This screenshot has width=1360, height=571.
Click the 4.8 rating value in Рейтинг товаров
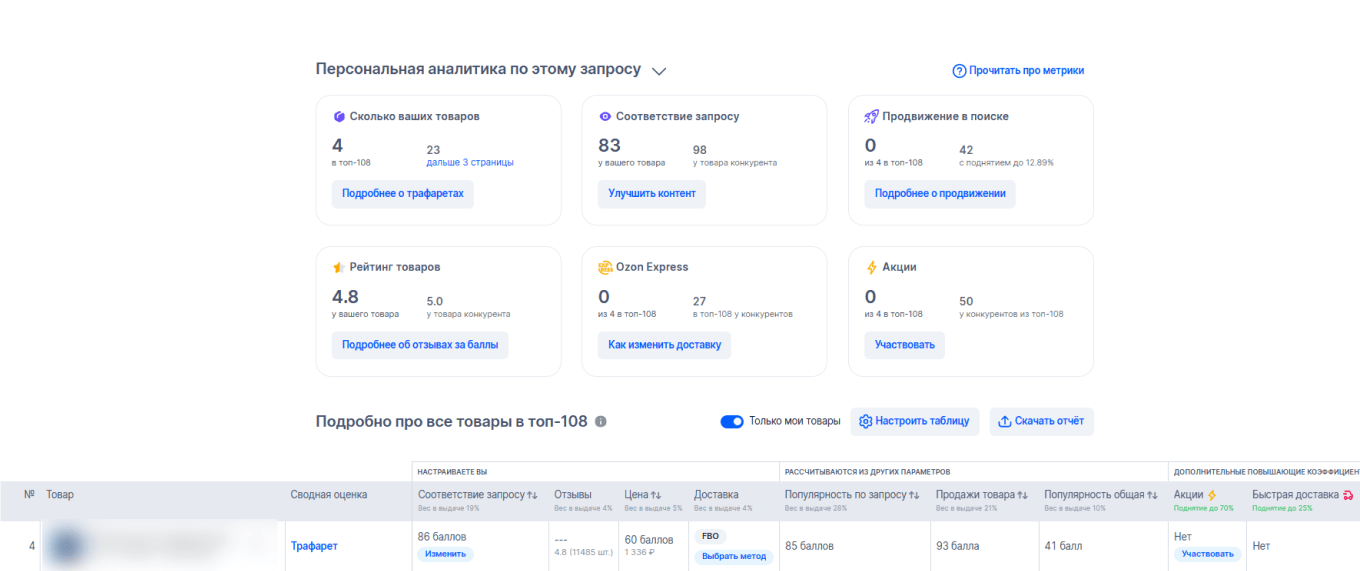click(x=345, y=297)
